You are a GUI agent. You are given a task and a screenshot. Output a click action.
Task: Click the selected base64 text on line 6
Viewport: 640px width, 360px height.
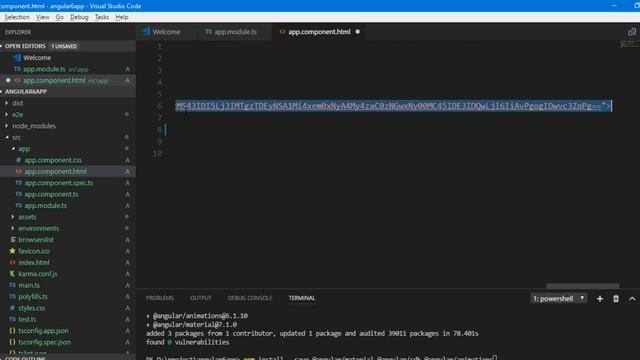click(x=393, y=106)
